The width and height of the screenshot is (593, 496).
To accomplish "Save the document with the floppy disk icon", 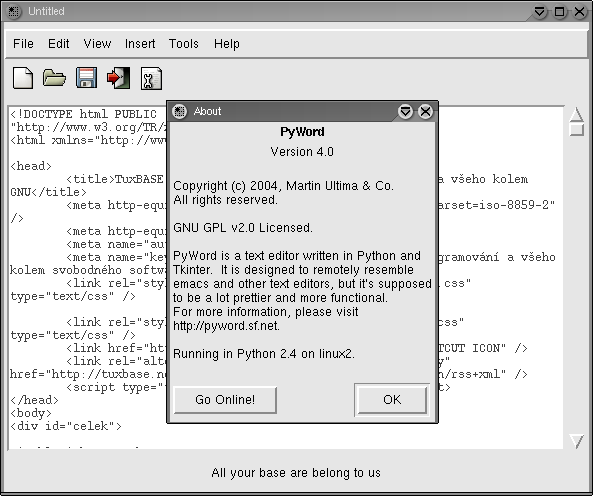I will (x=86, y=78).
